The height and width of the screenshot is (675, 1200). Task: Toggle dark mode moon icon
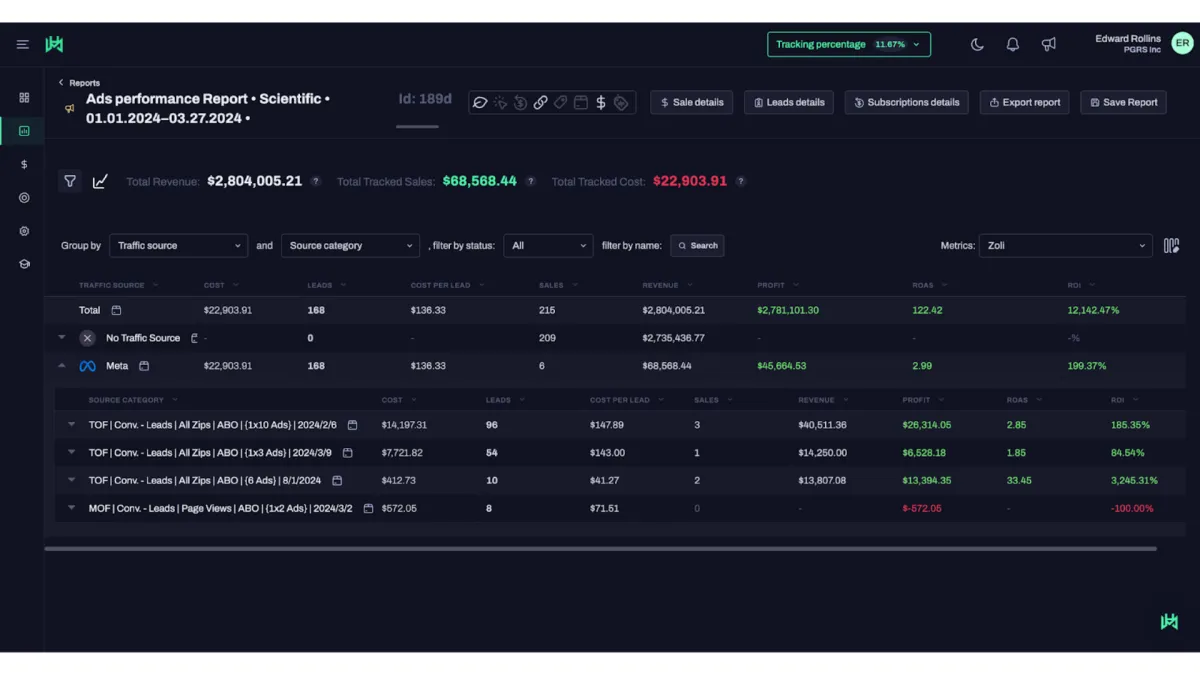977,44
